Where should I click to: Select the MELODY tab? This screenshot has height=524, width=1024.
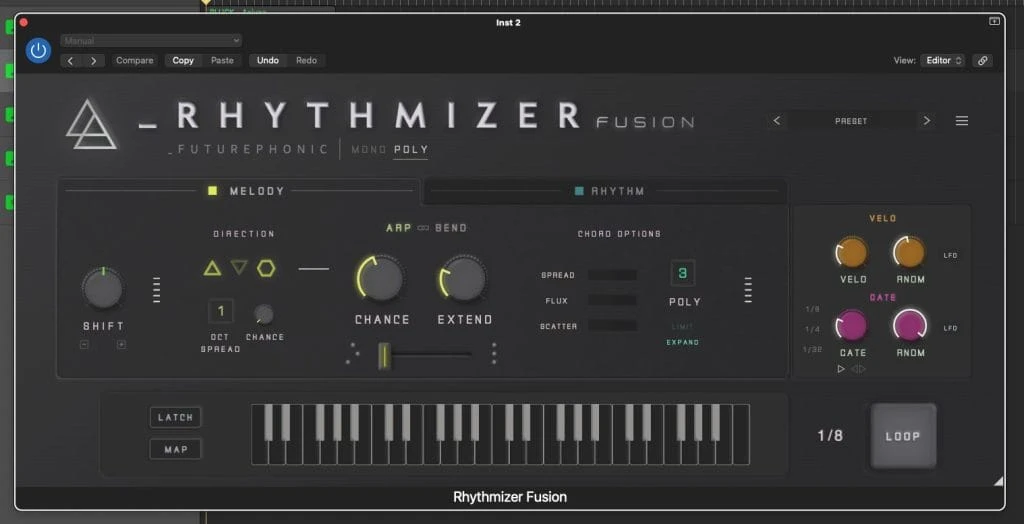(x=239, y=191)
